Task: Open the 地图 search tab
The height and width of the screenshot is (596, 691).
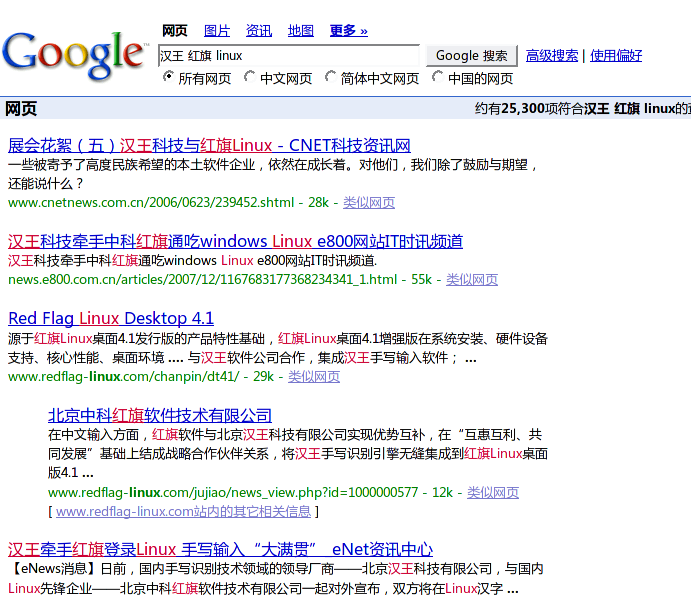Action: 301,31
